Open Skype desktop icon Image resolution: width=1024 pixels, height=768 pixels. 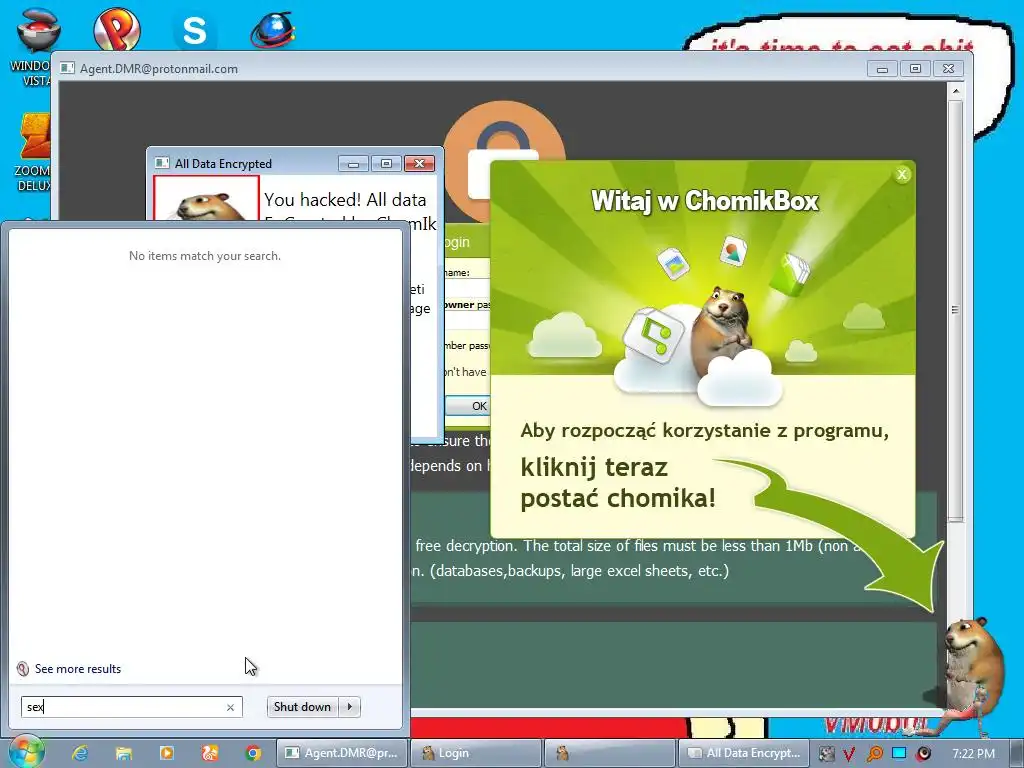click(x=195, y=30)
